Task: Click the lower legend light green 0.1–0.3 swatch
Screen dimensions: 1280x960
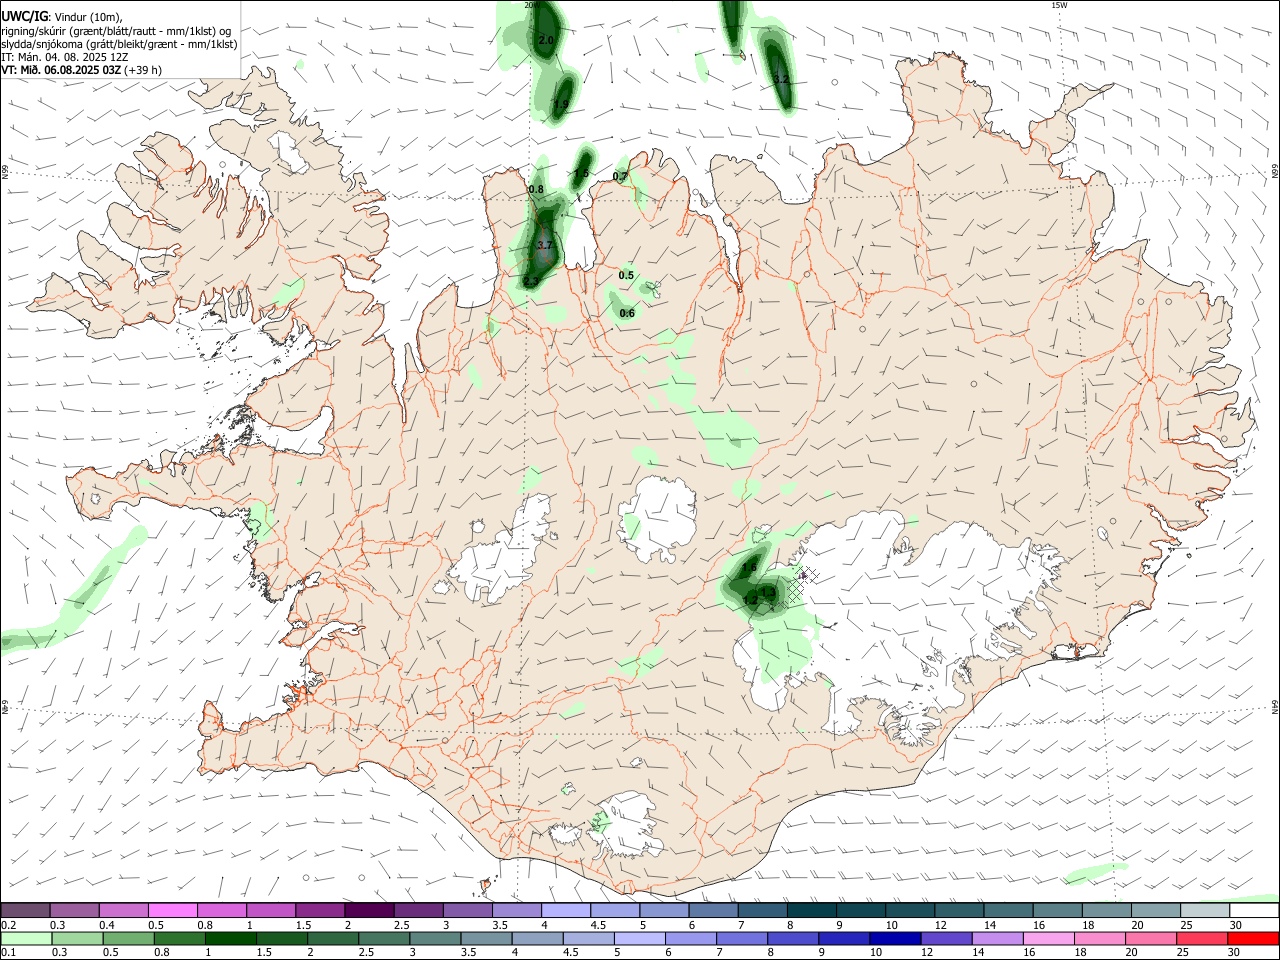Action: [25, 938]
